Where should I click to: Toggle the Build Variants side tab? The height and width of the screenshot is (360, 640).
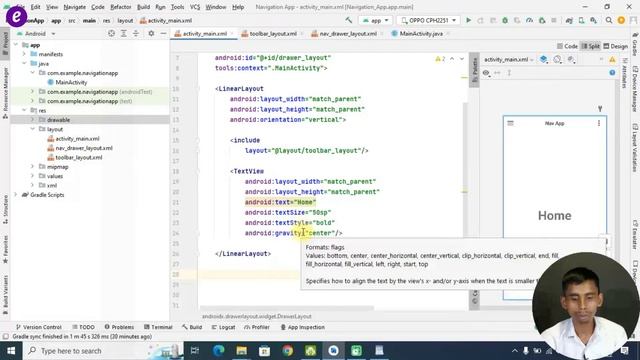click(5, 295)
